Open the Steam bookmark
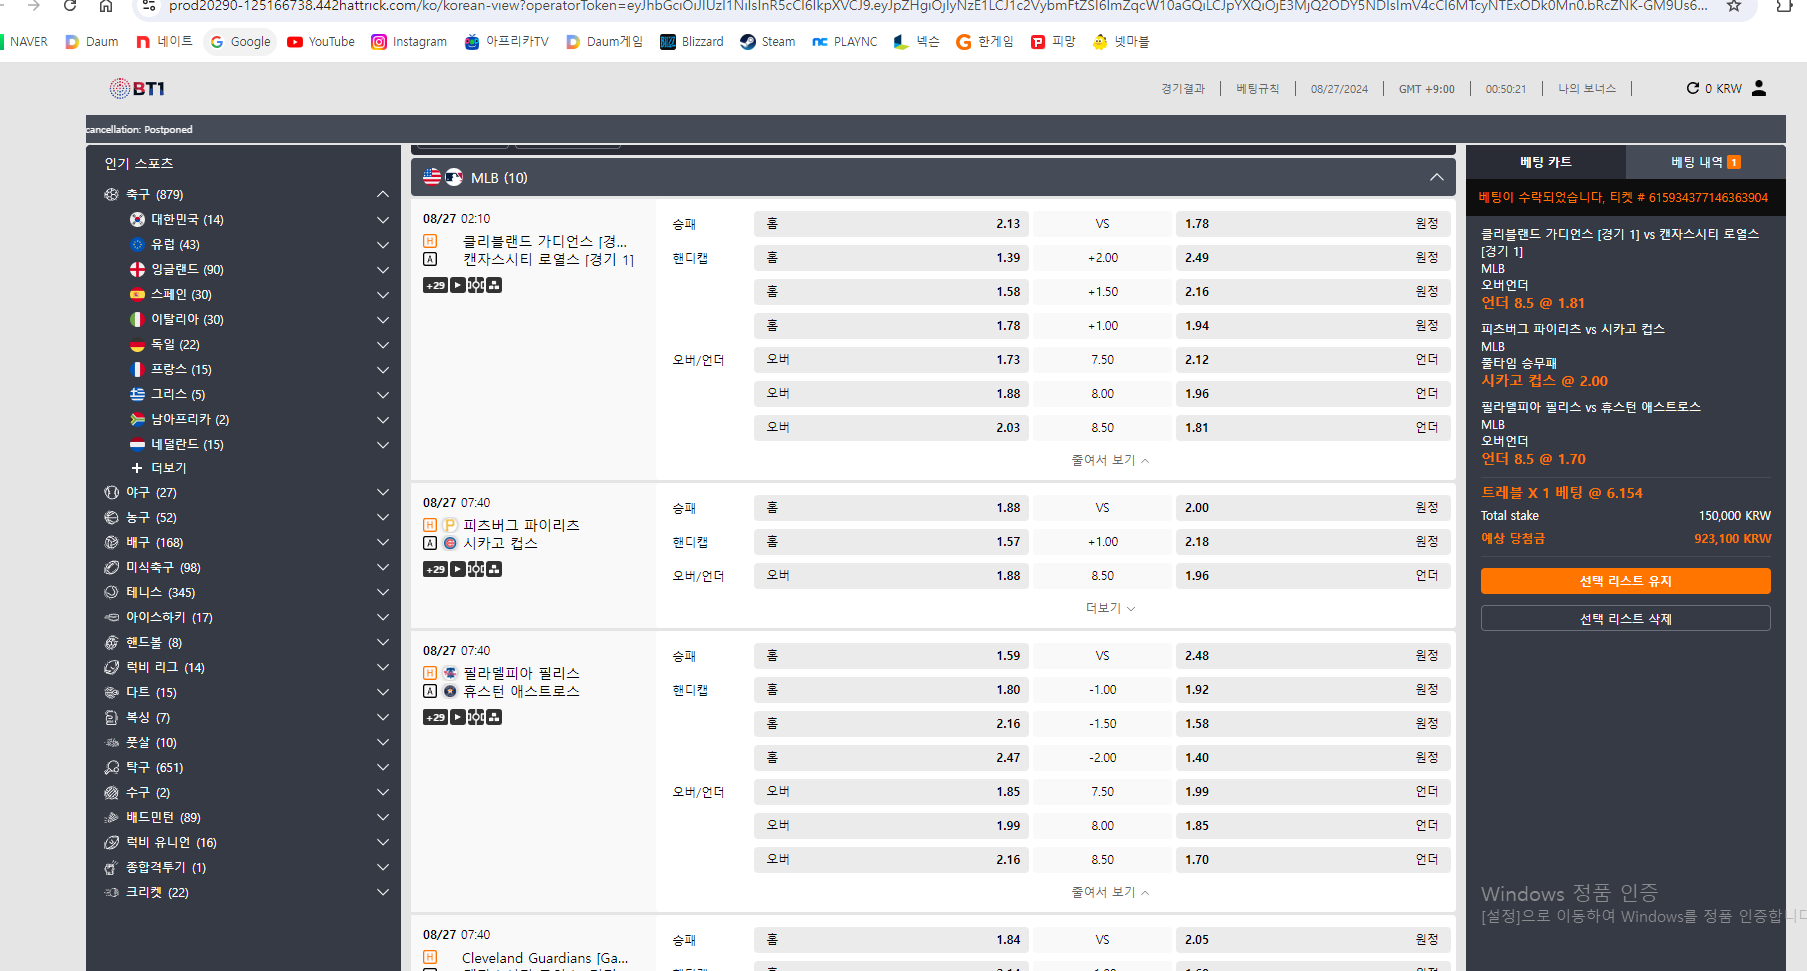This screenshot has height=971, width=1807. coord(767,42)
